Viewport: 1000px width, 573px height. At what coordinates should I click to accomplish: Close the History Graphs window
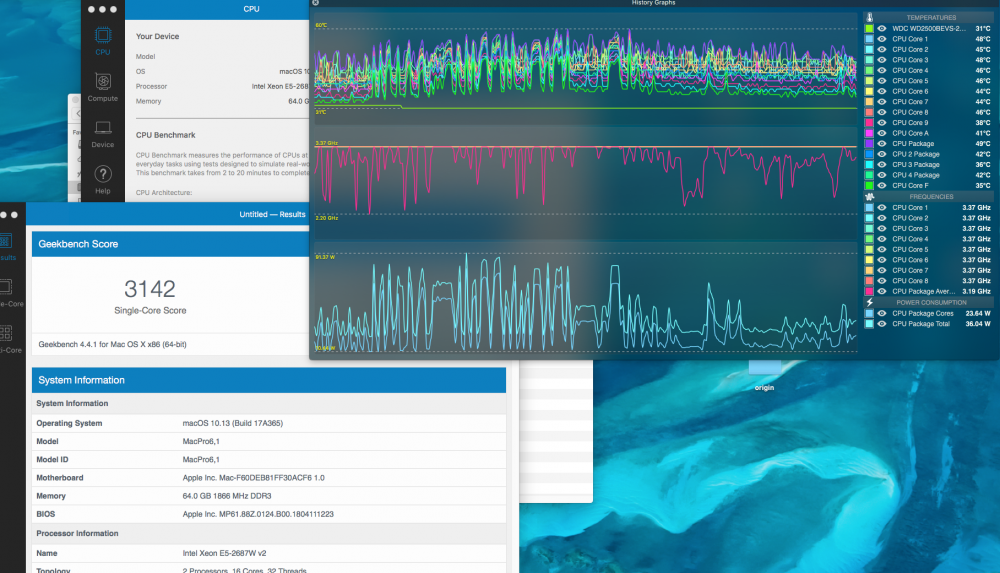point(316,3)
